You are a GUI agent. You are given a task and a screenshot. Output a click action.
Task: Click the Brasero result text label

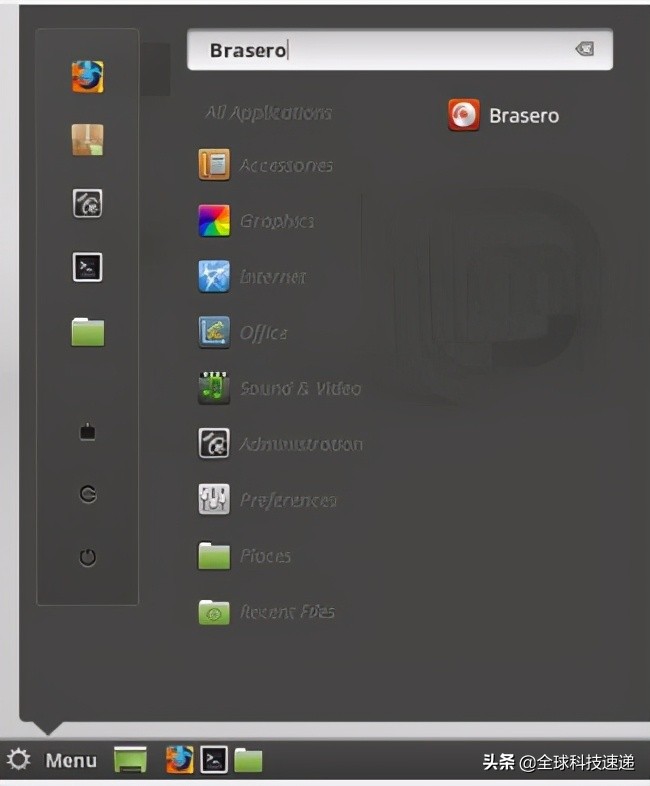point(524,116)
